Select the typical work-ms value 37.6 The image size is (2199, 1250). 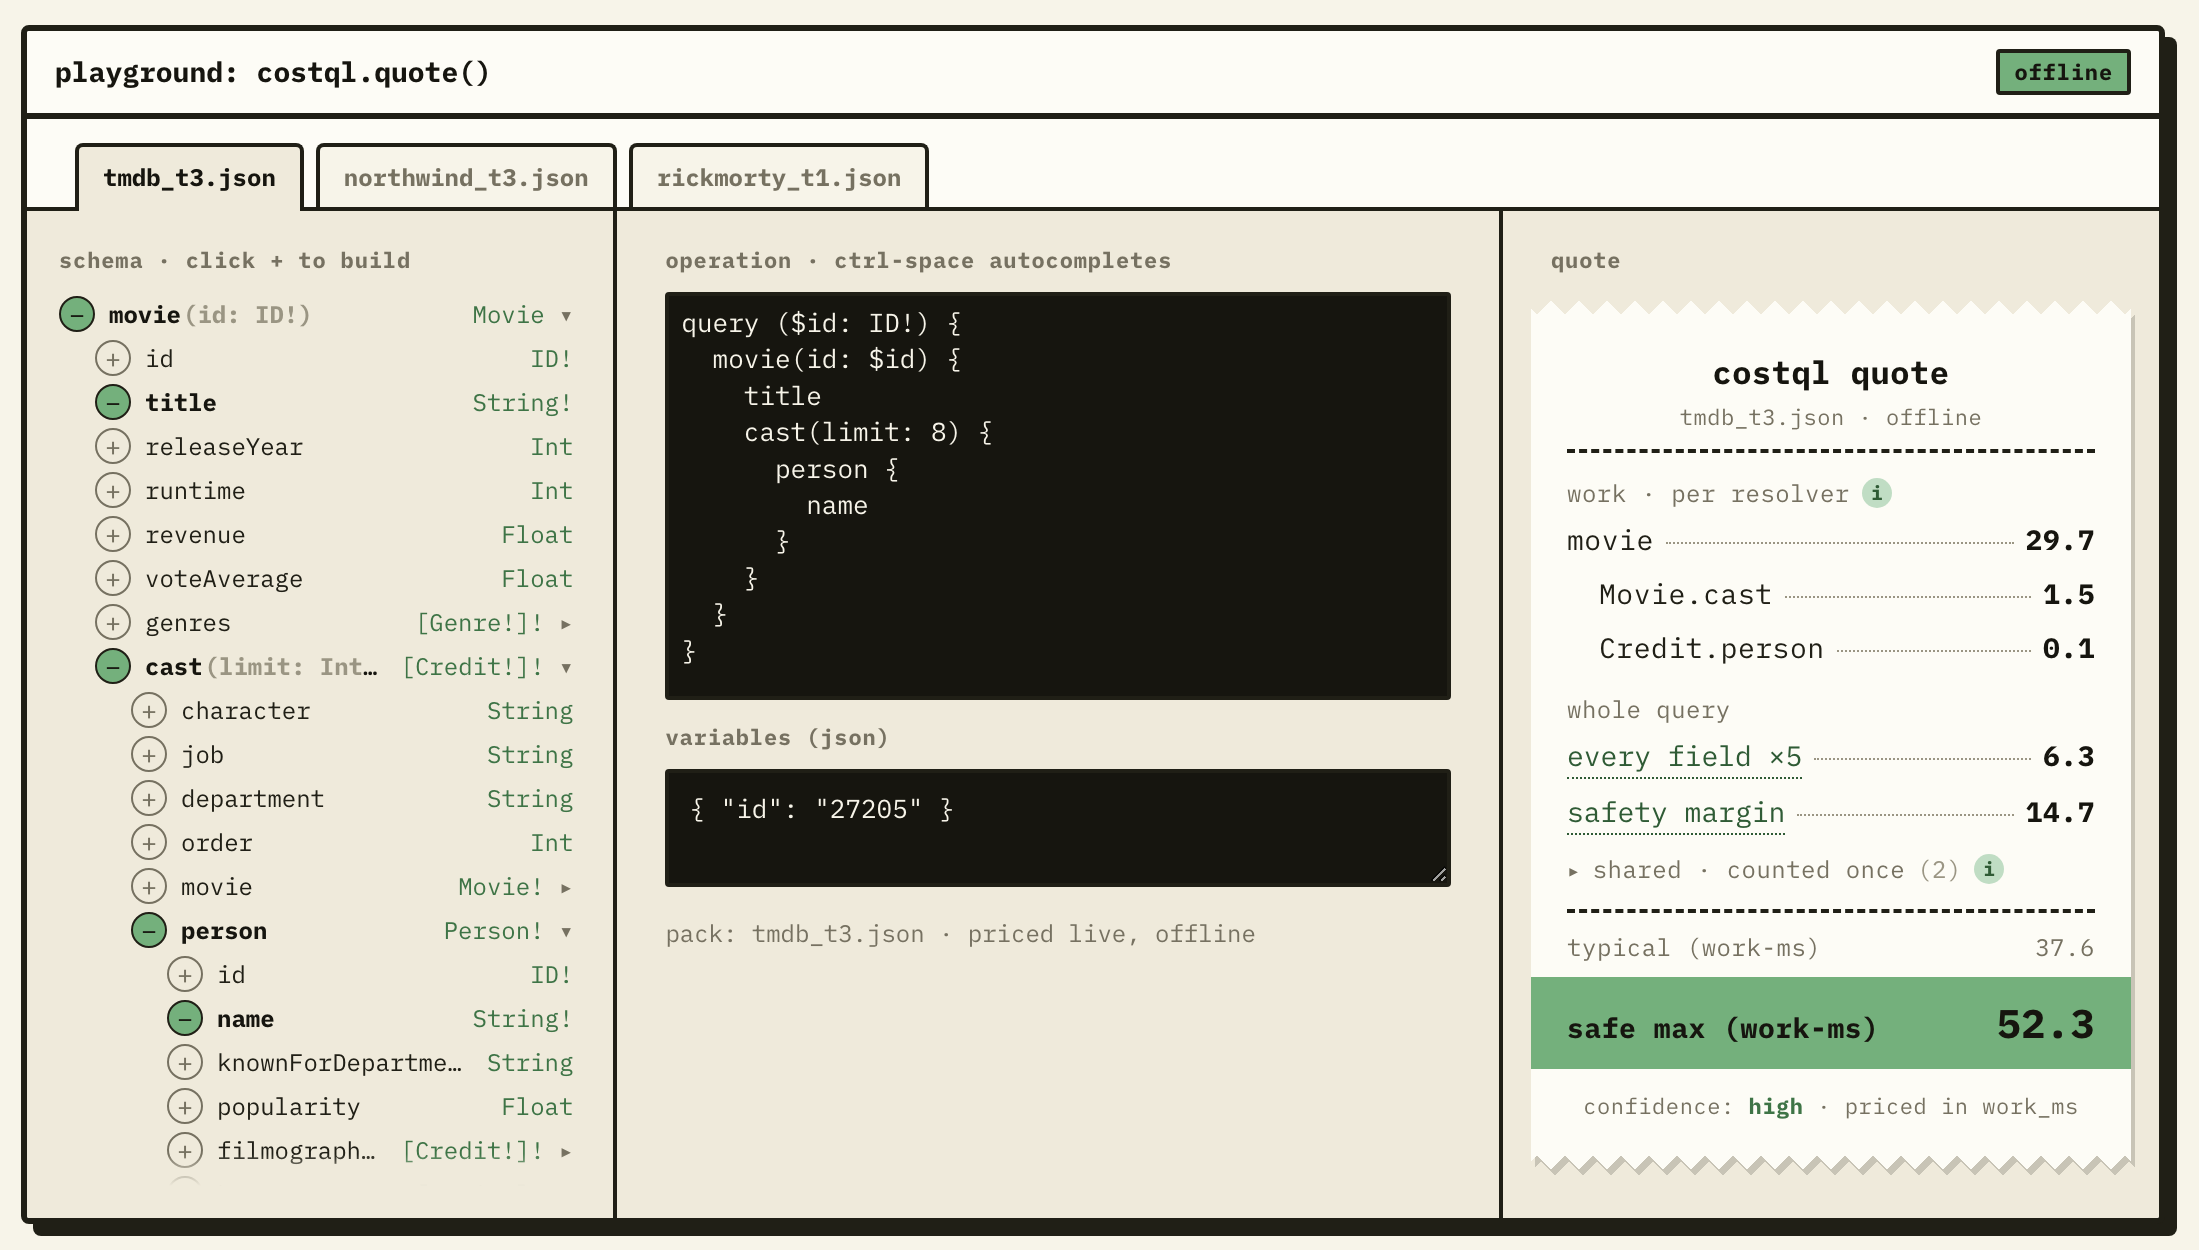pyautogui.click(x=2065, y=948)
